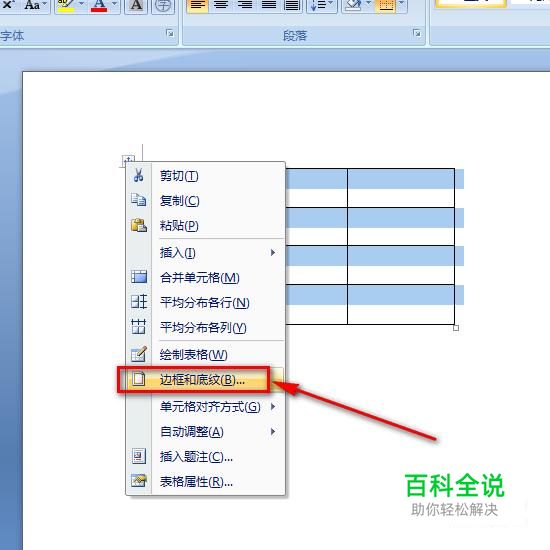Open font color dropdown arrow

click(x=114, y=4)
